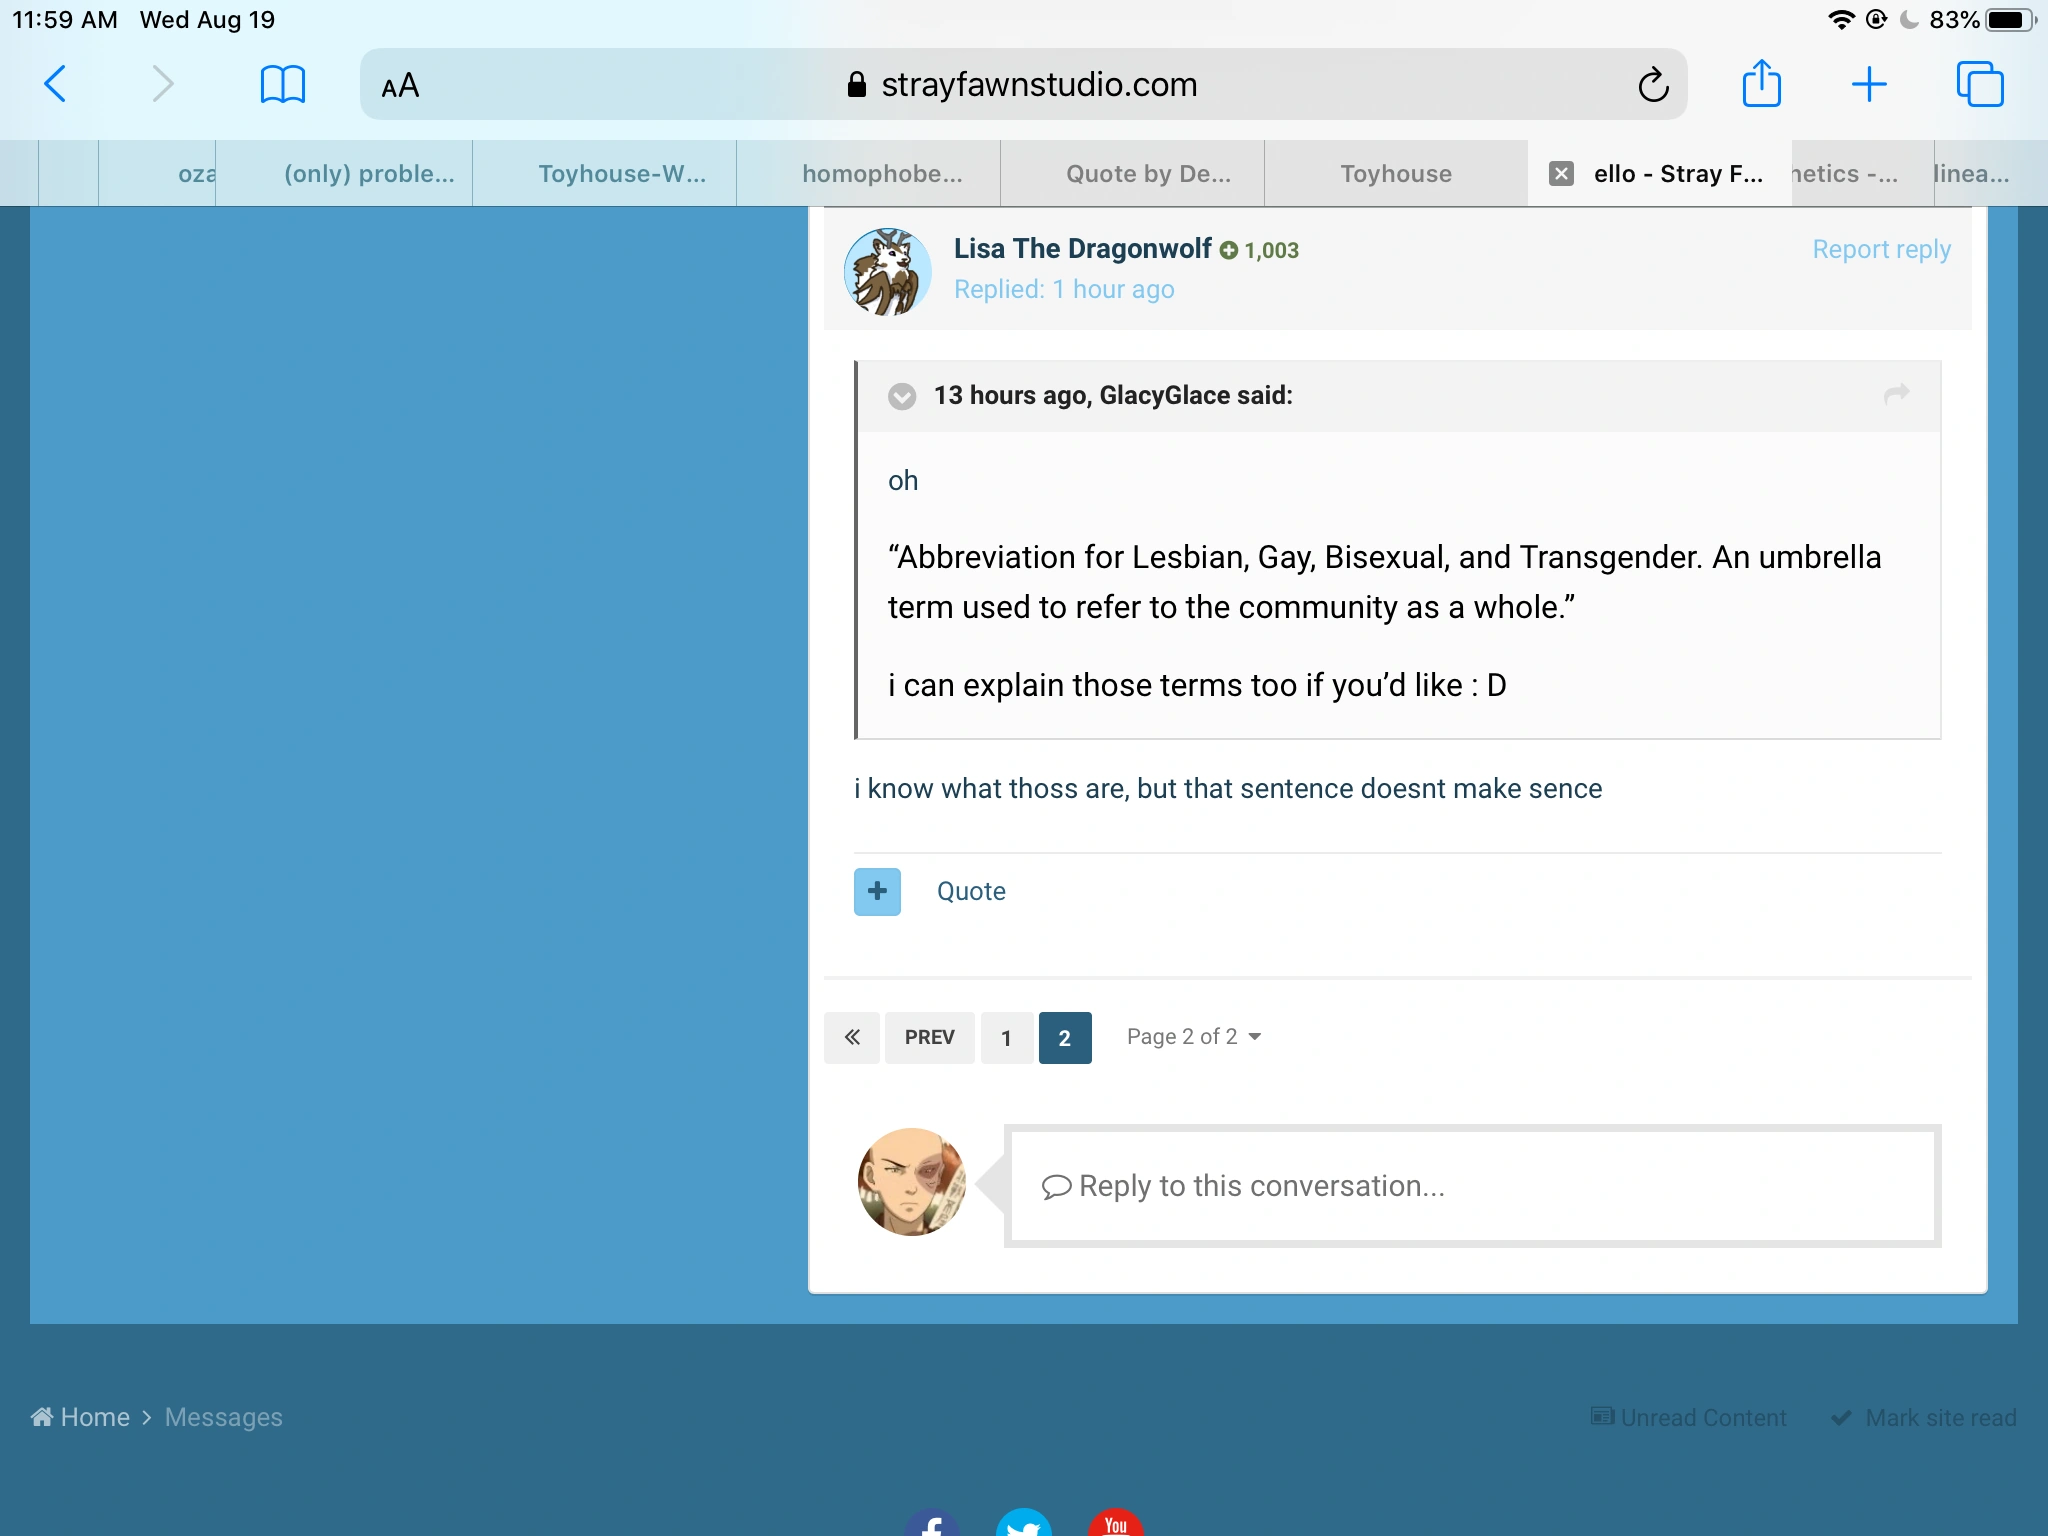The width and height of the screenshot is (2048, 1536).
Task: Click the quote share arrow icon
Action: coord(1896,394)
